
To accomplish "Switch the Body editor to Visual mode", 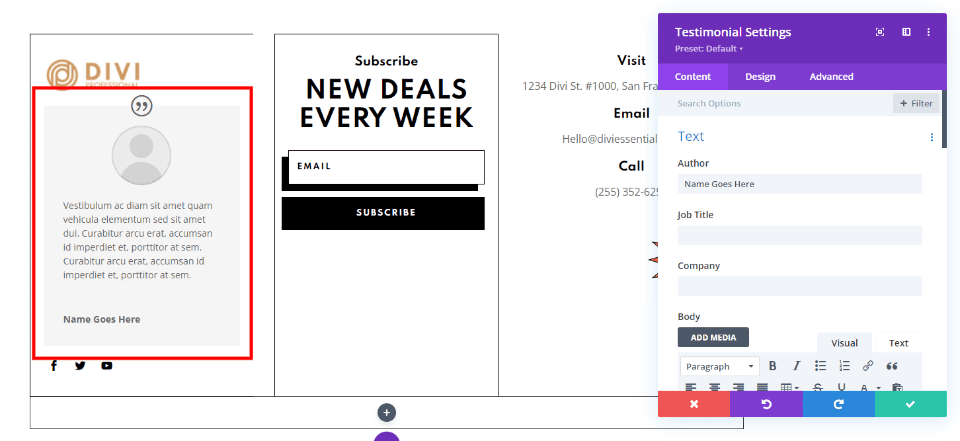I will pos(844,343).
